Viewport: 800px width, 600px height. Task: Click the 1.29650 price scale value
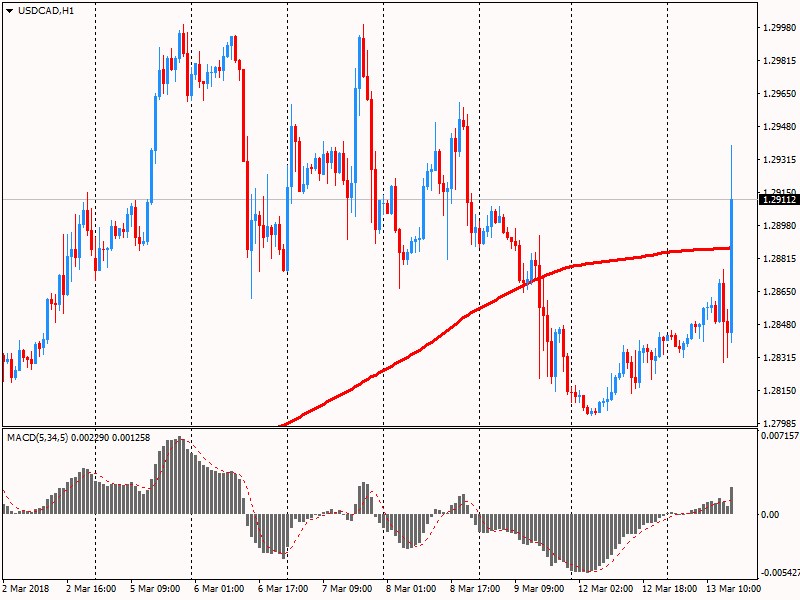pyautogui.click(x=779, y=94)
